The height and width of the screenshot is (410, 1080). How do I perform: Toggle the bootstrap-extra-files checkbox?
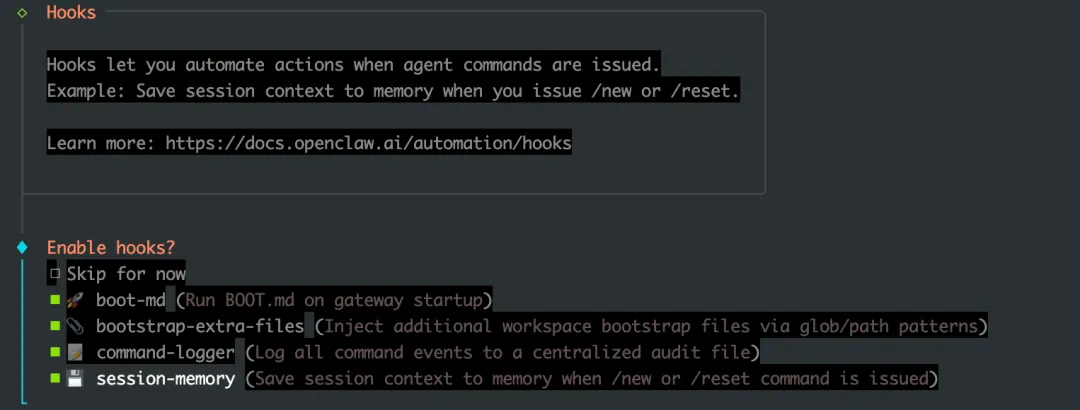pos(54,326)
